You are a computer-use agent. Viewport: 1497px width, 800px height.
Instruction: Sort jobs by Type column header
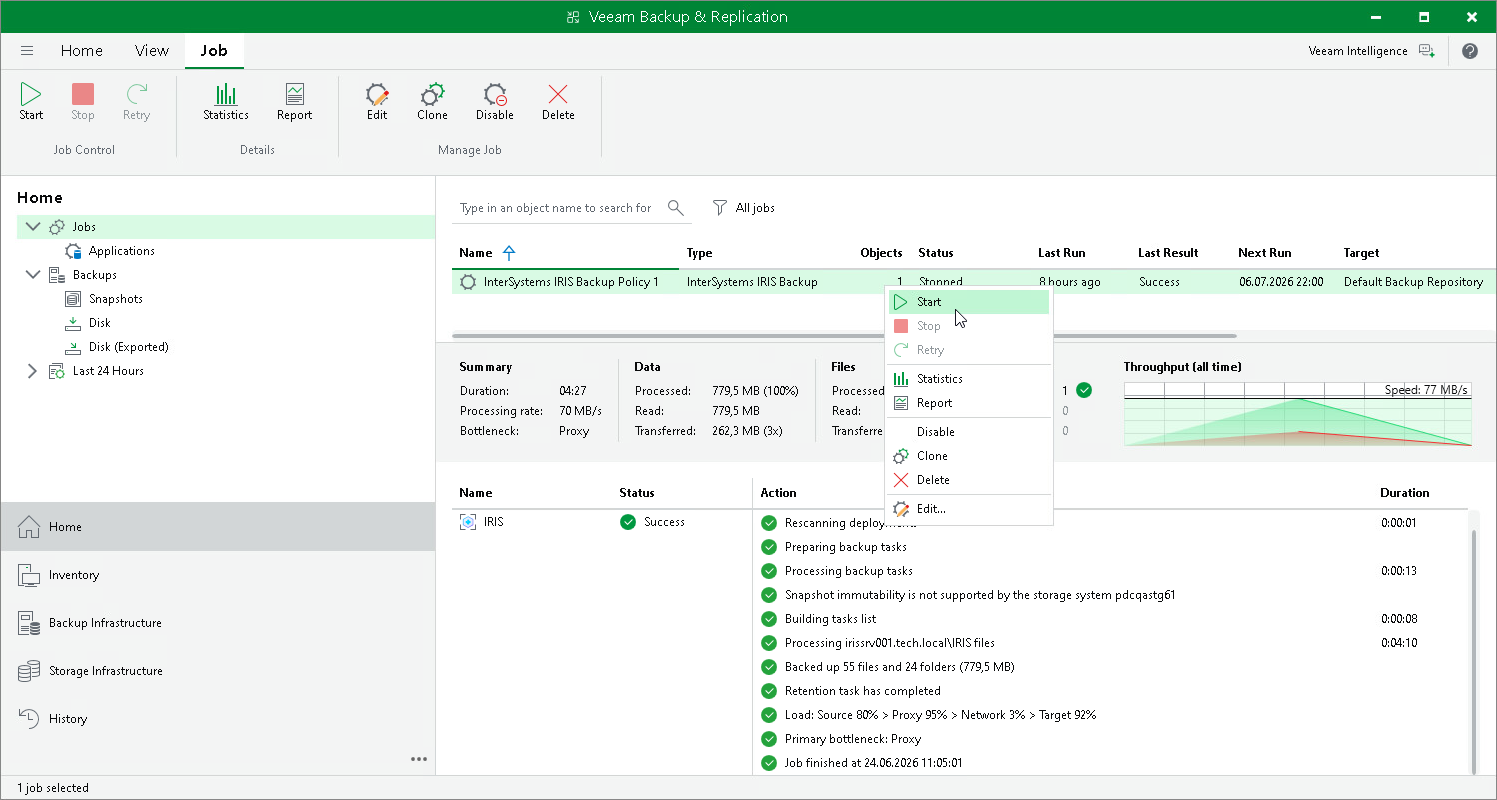point(699,253)
